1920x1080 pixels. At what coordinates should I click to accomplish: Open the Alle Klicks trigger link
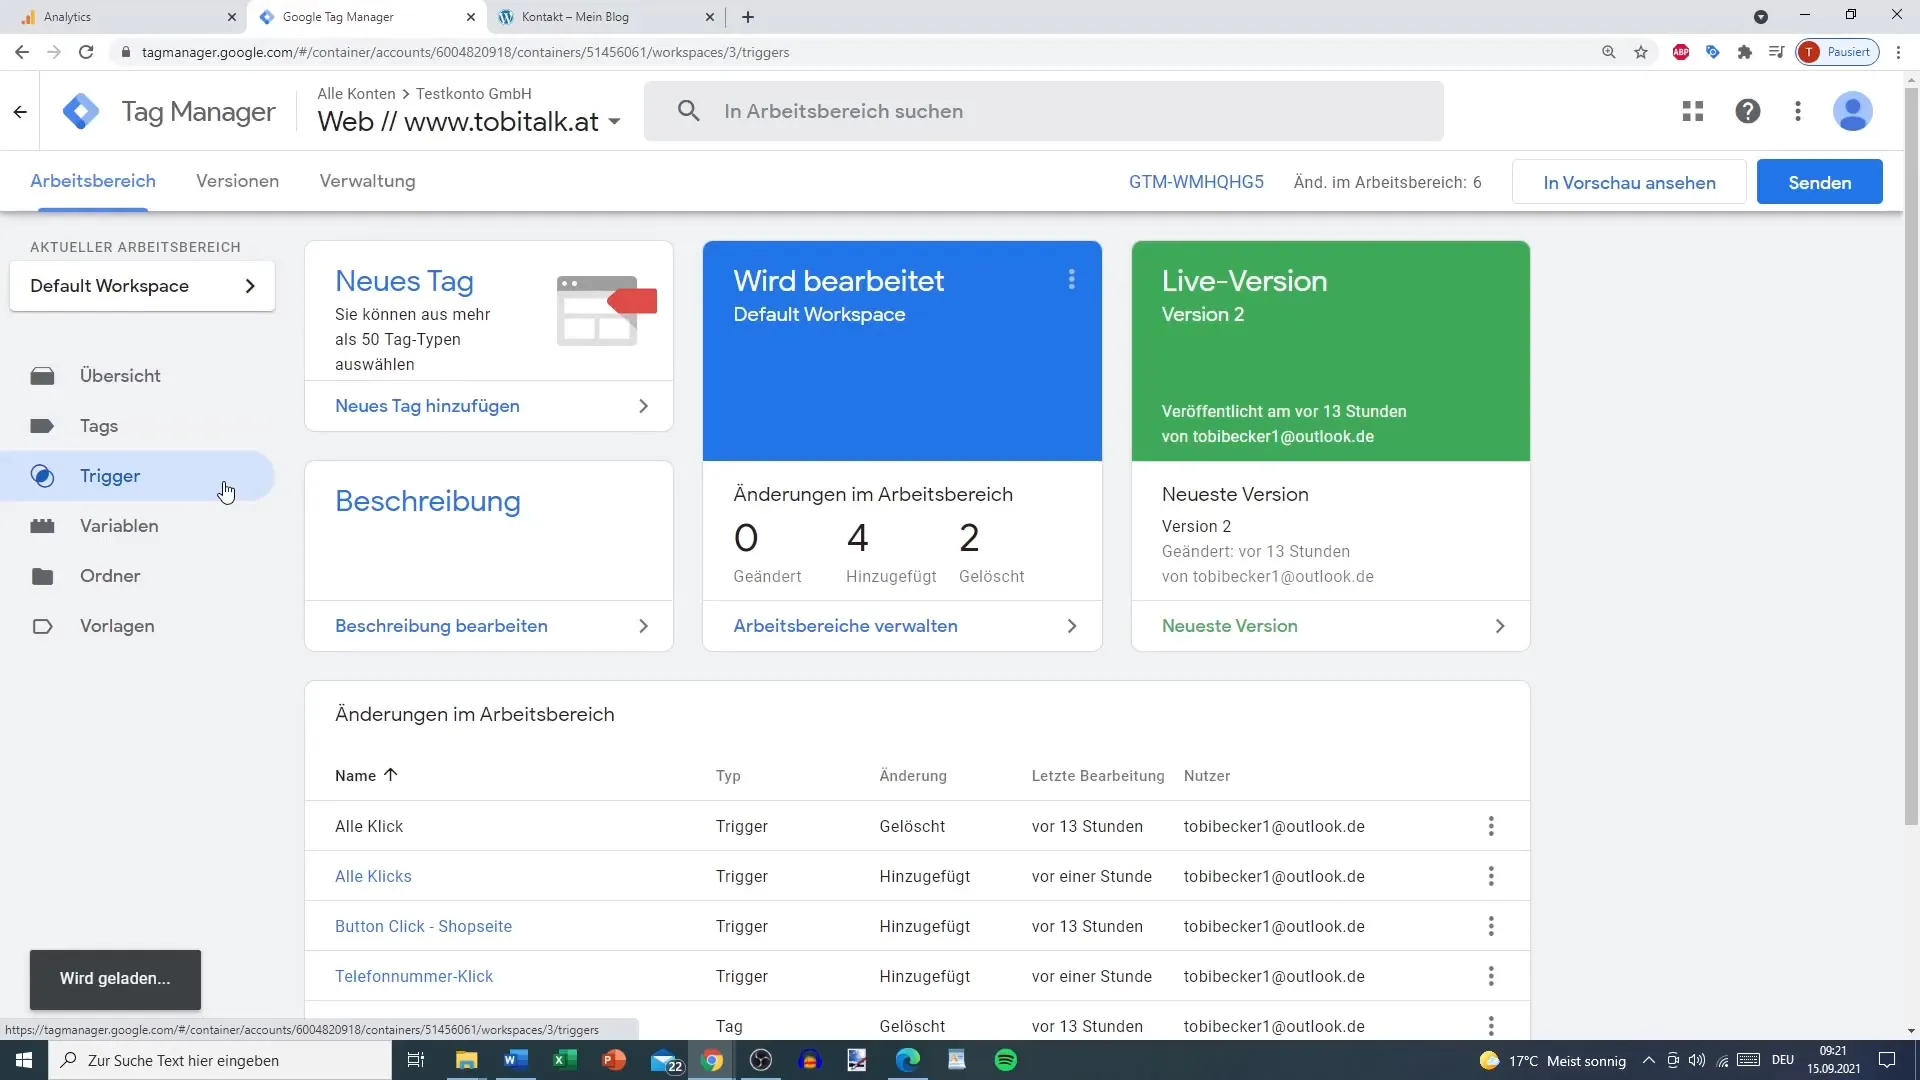[373, 876]
